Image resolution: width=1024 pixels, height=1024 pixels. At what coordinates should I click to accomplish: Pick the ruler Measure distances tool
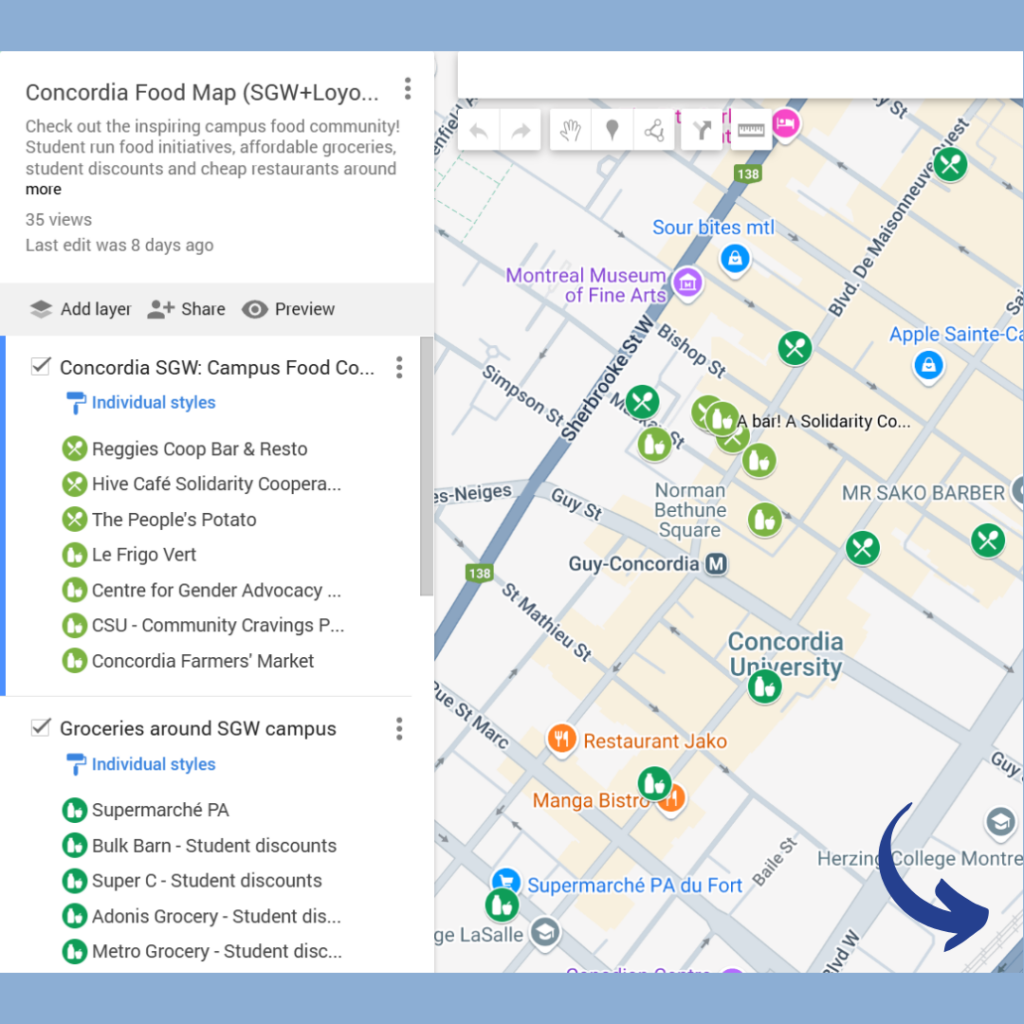(751, 131)
